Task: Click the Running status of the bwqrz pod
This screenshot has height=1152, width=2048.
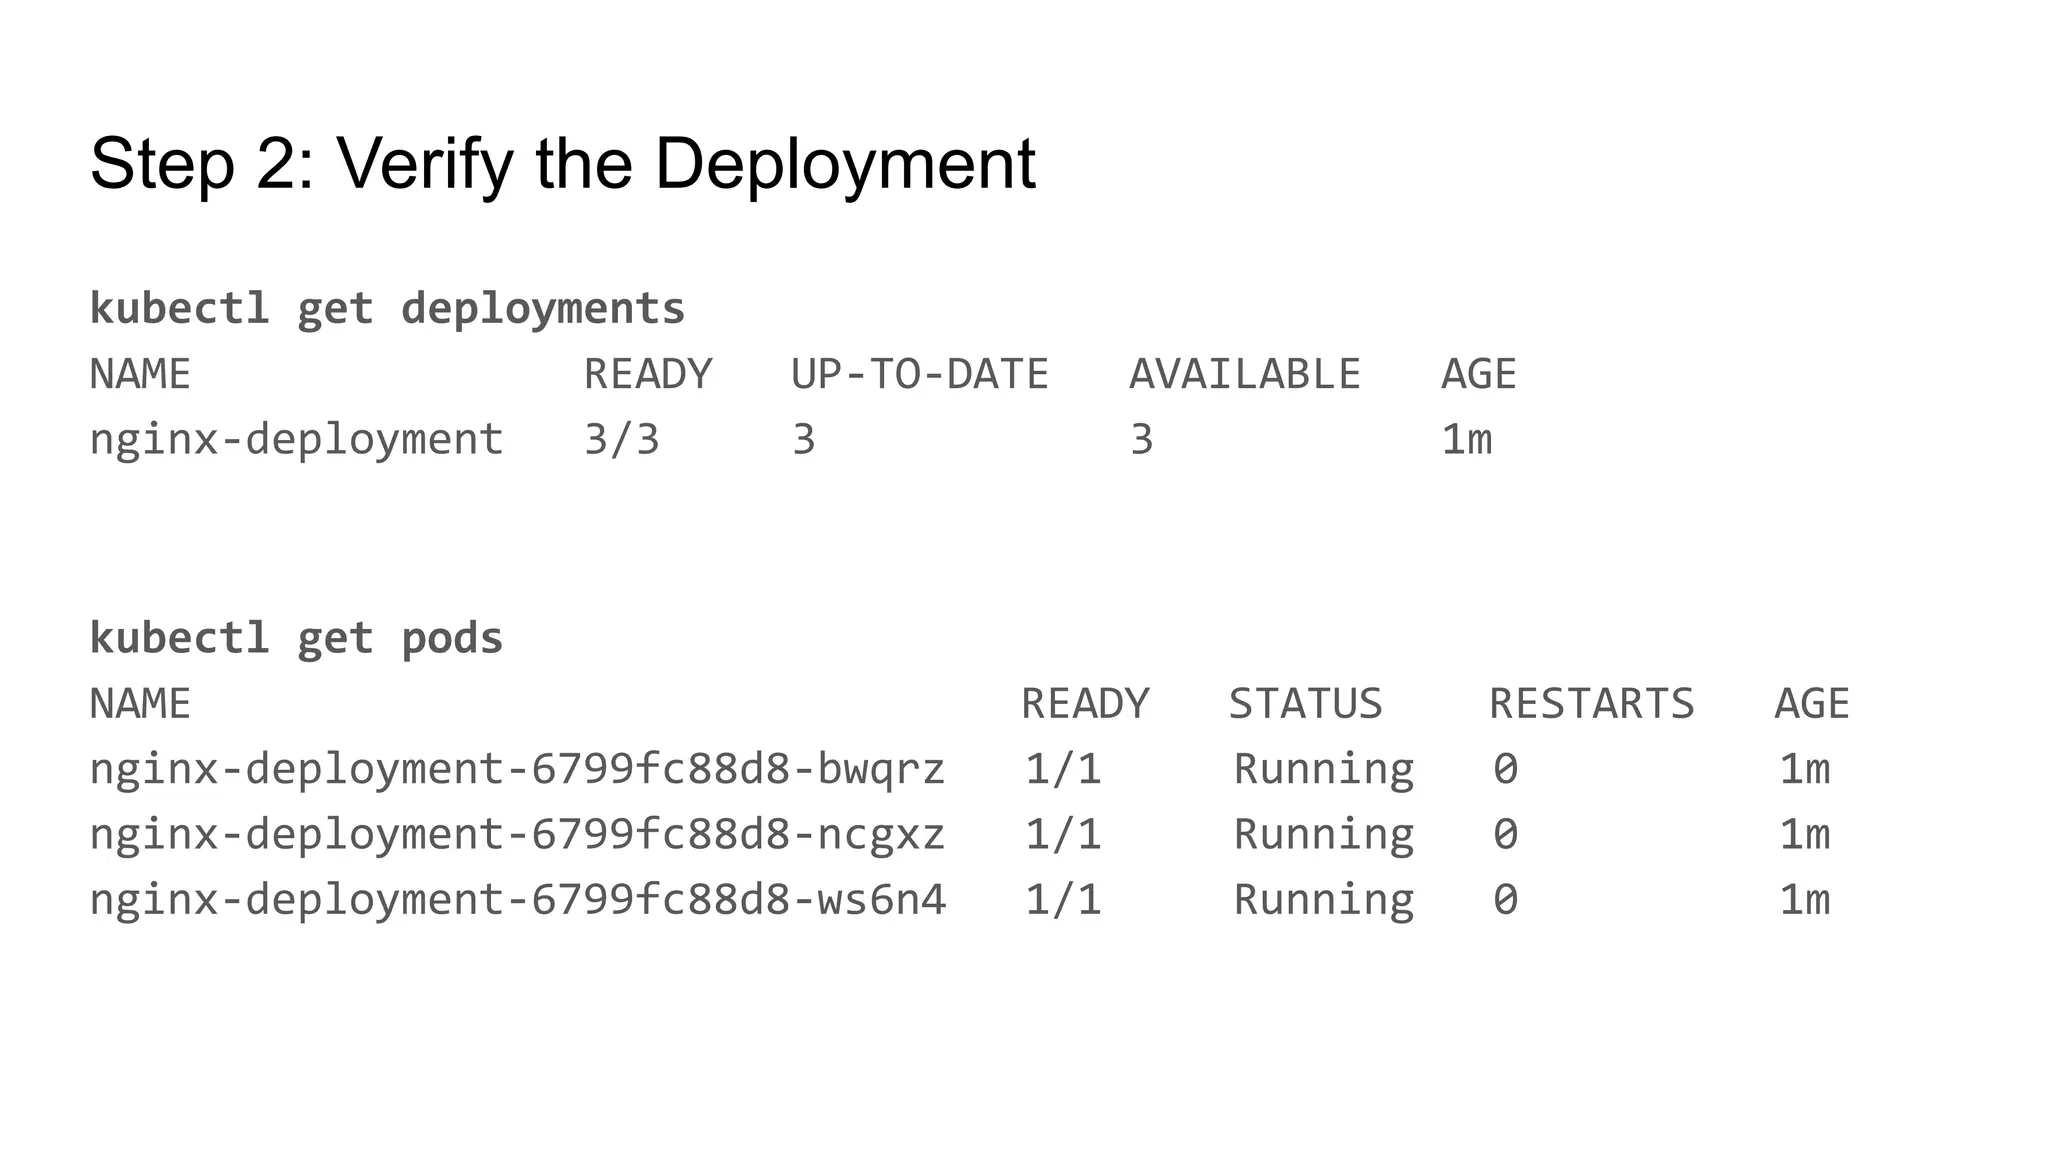Action: [x=1324, y=770]
